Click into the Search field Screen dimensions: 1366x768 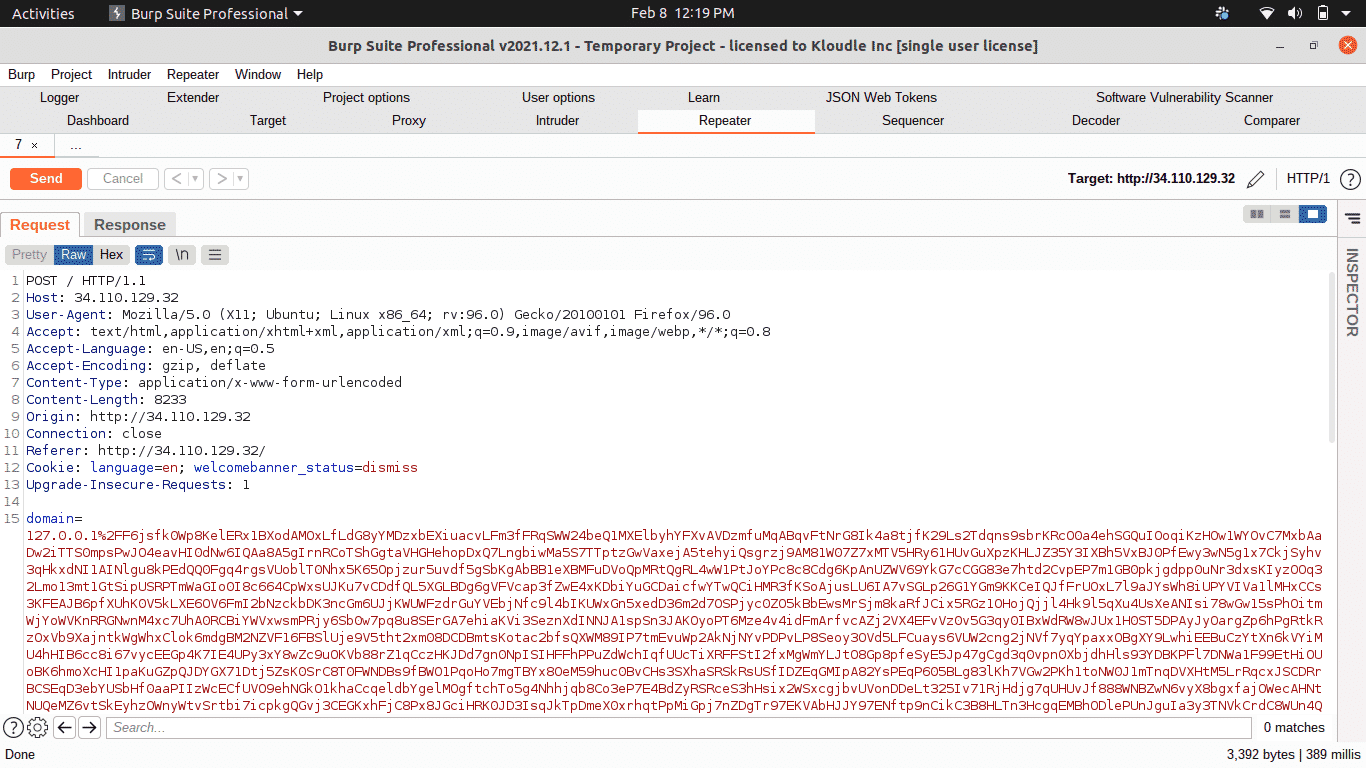pos(678,728)
